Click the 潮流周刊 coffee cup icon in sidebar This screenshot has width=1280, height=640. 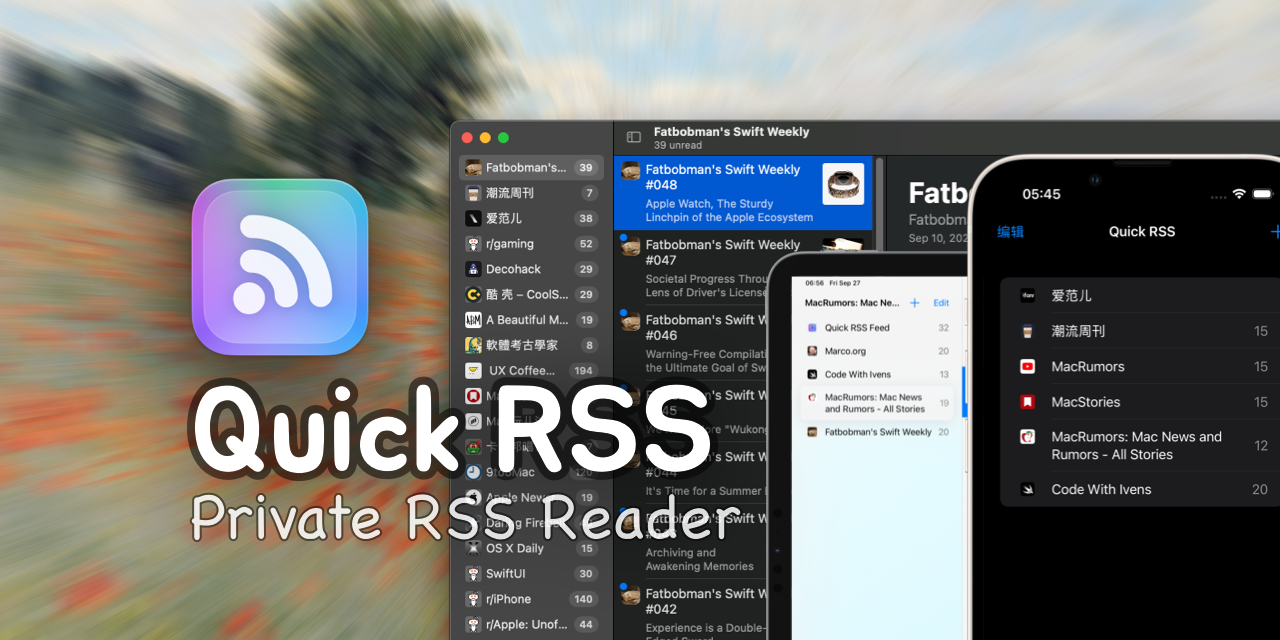pyautogui.click(x=473, y=193)
